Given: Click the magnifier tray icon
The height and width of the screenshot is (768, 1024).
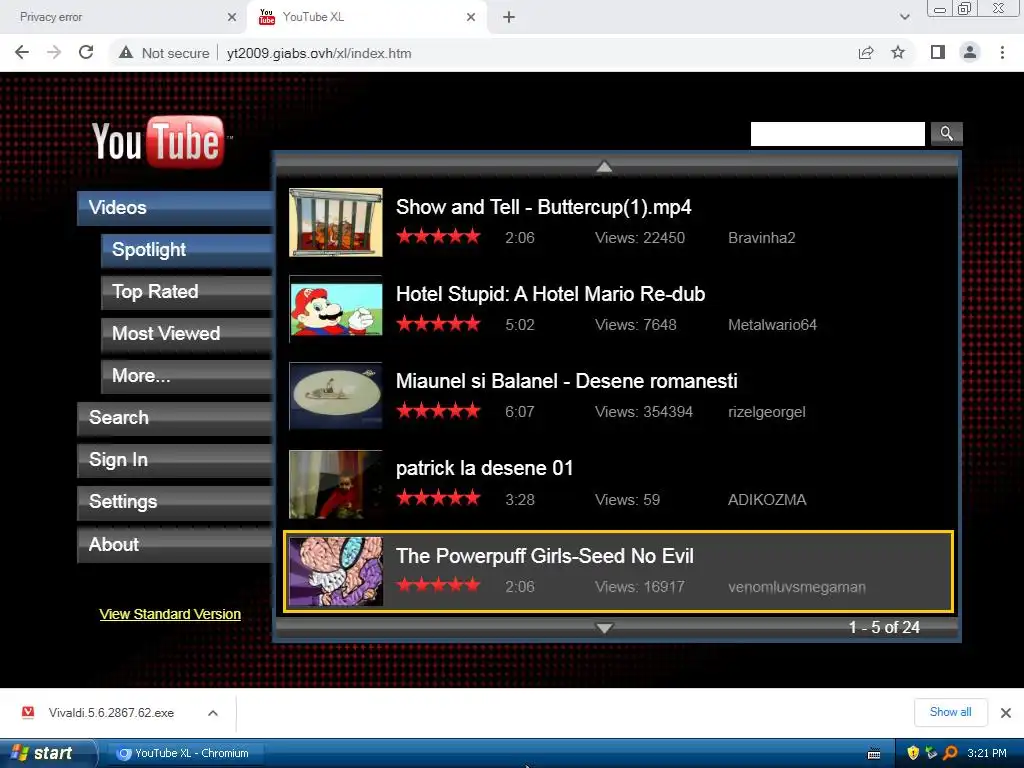Looking at the screenshot, I should click(x=950, y=753).
